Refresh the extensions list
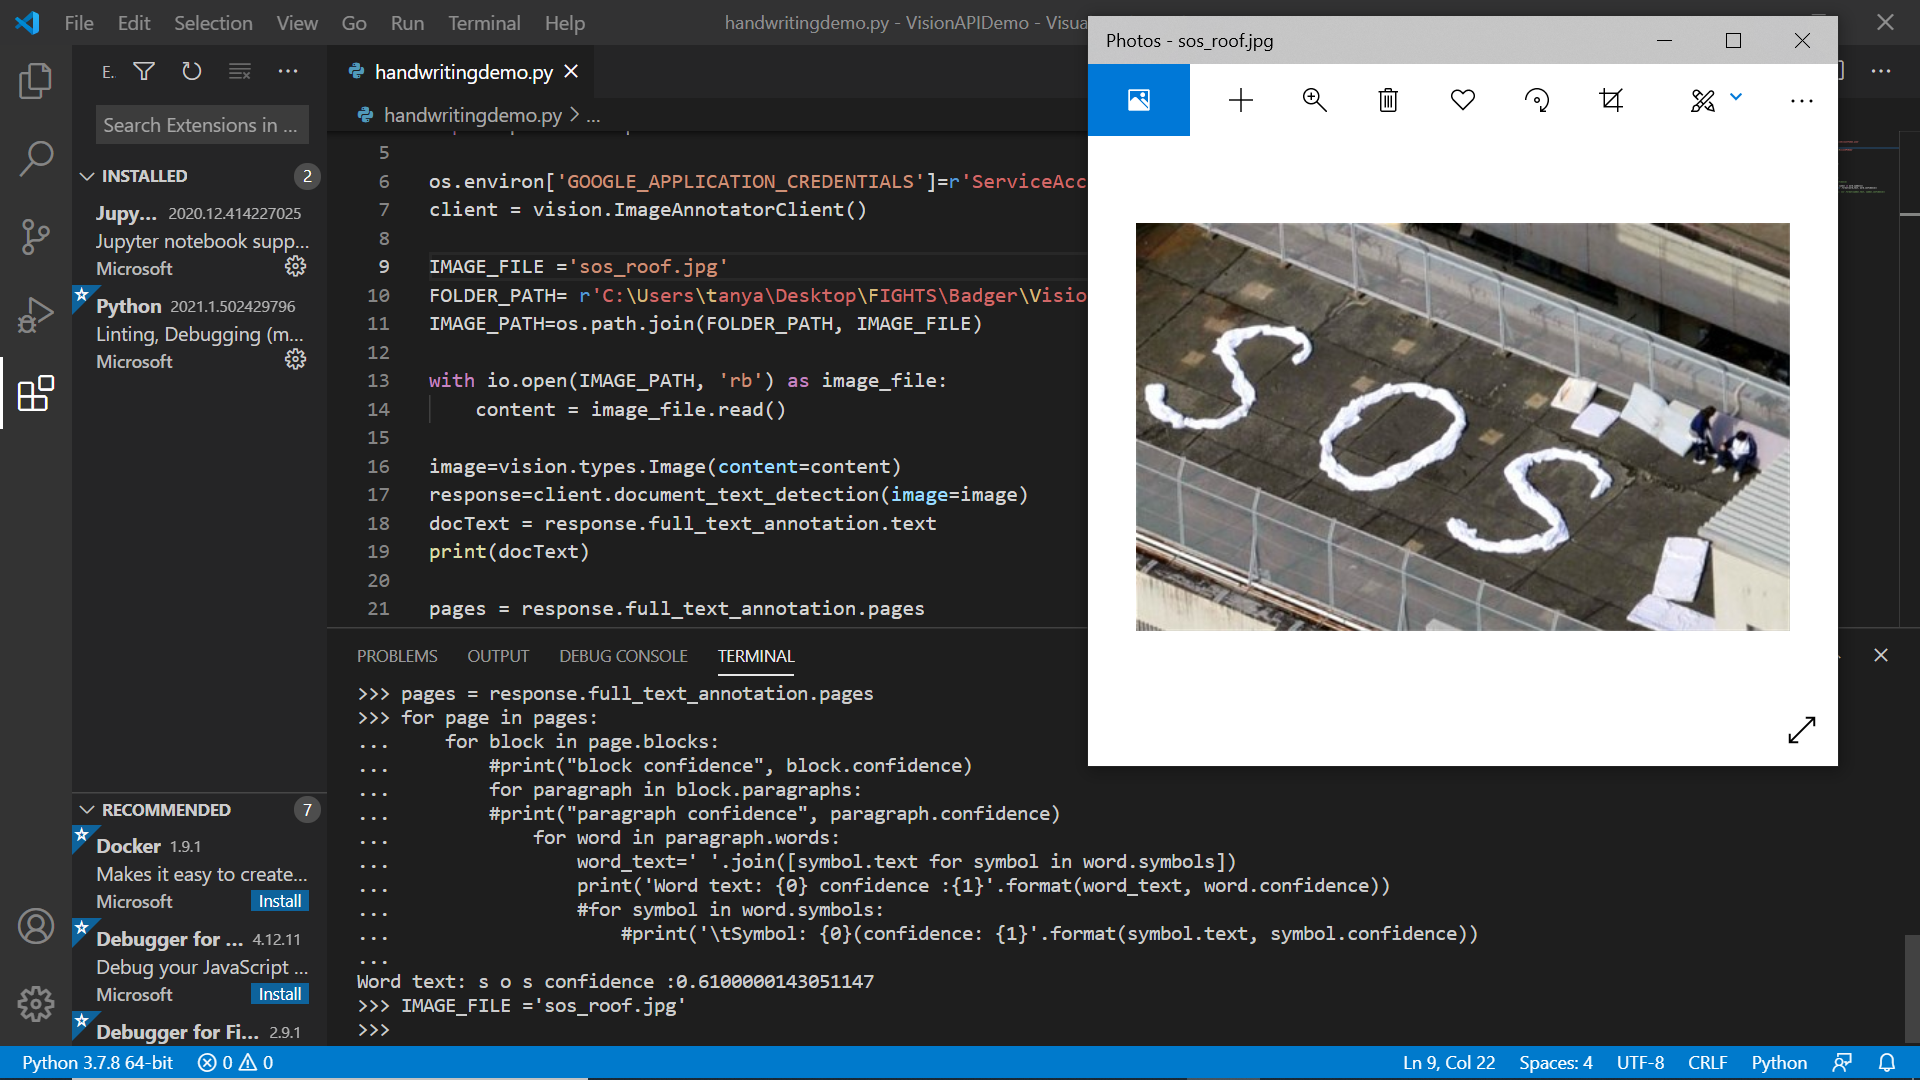The height and width of the screenshot is (1080, 1920). pyautogui.click(x=191, y=71)
